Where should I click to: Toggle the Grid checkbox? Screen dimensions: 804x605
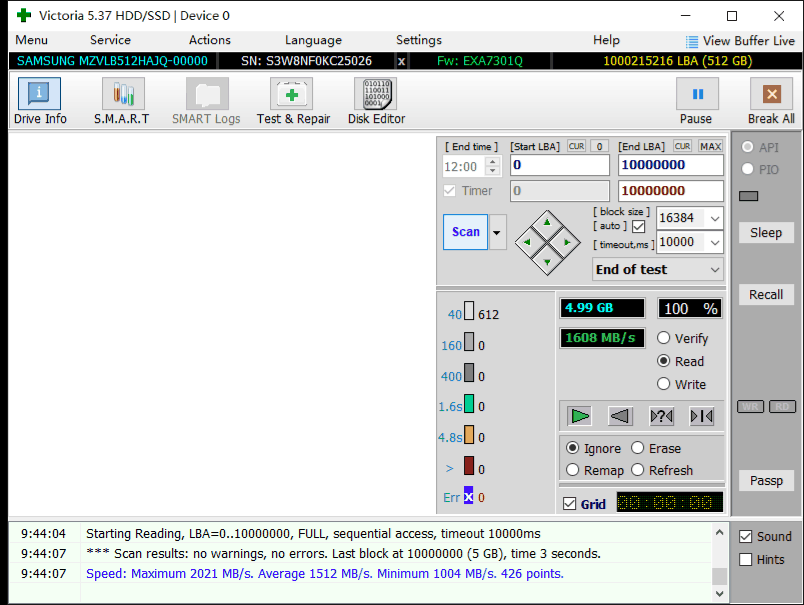570,504
